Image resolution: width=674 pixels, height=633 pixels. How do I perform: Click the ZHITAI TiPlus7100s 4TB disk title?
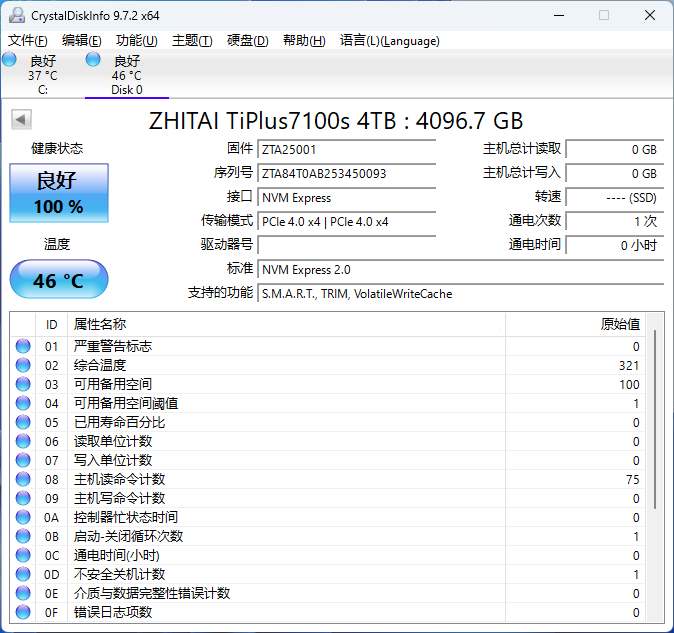[x=336, y=121]
